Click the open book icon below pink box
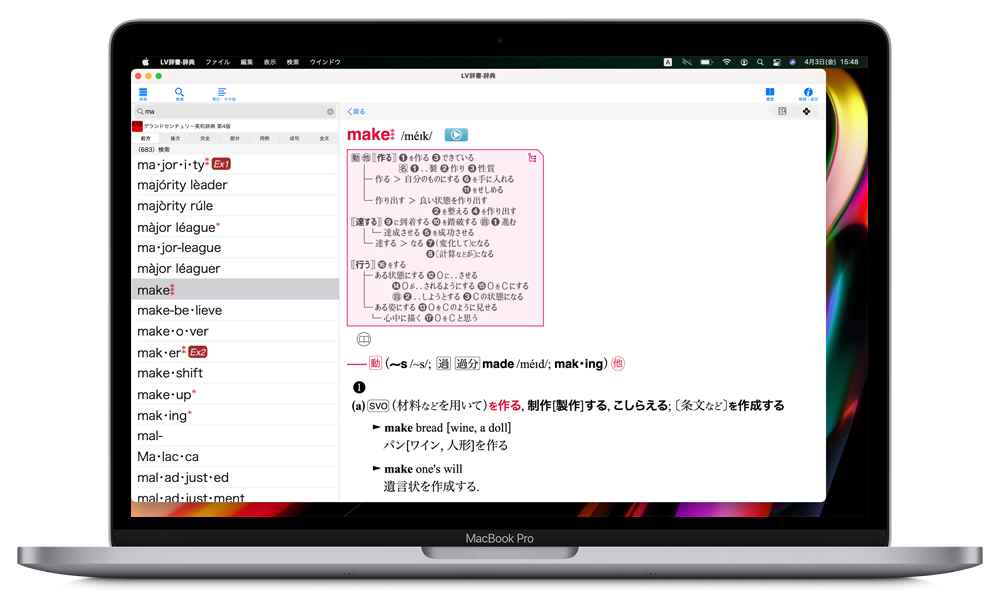The image size is (1000, 600). [x=364, y=339]
